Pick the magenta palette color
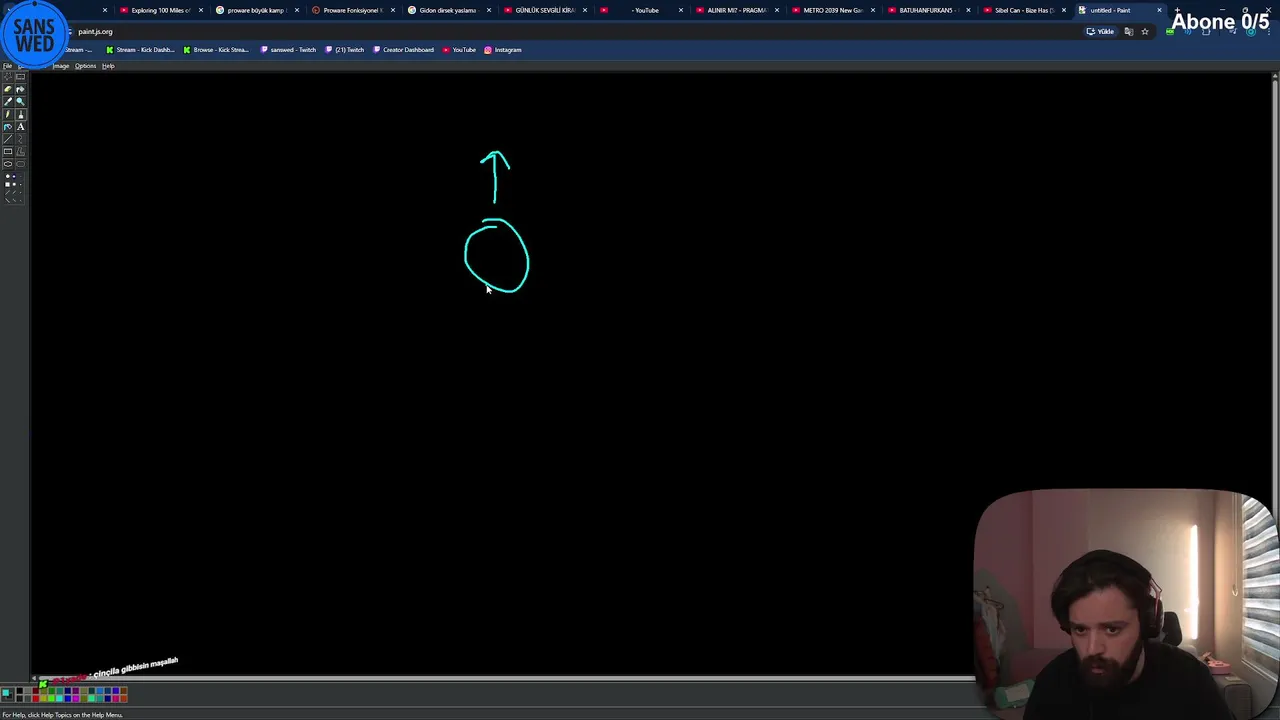Image resolution: width=1280 pixels, height=720 pixels. (76, 699)
